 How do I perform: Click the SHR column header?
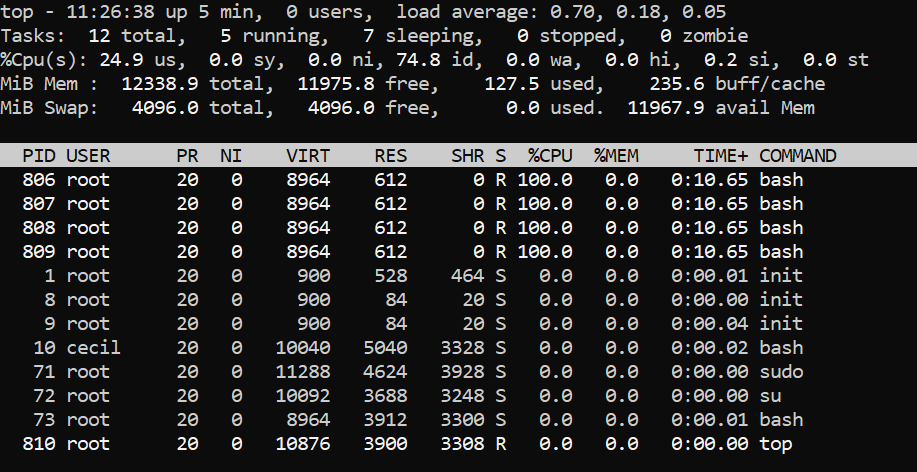pos(468,156)
